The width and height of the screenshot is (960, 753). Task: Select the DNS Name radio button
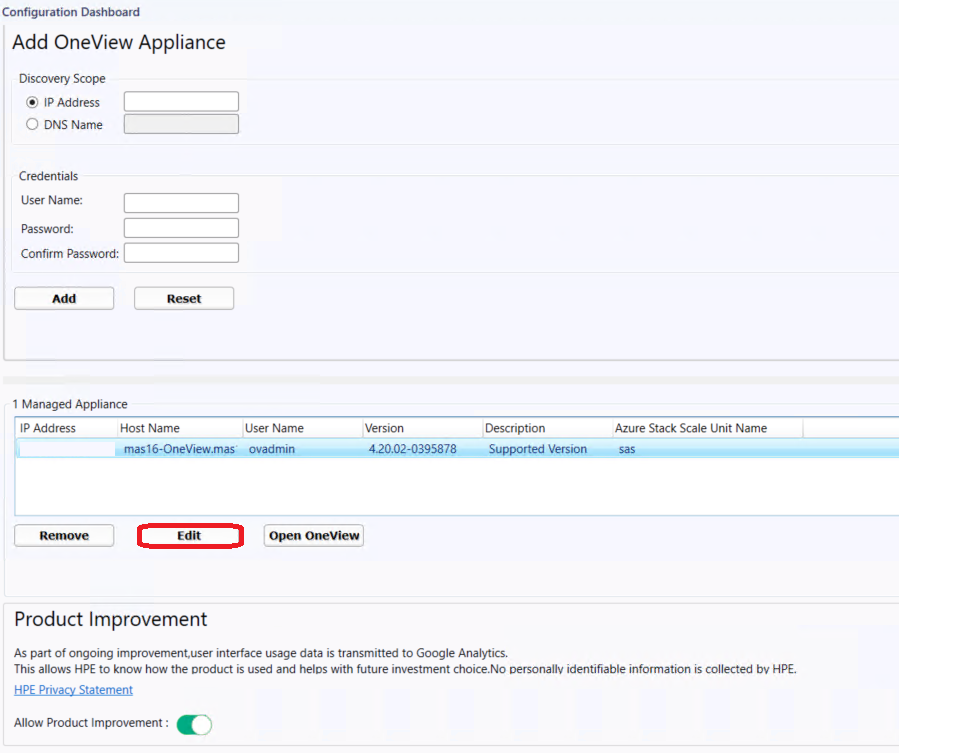click(32, 124)
